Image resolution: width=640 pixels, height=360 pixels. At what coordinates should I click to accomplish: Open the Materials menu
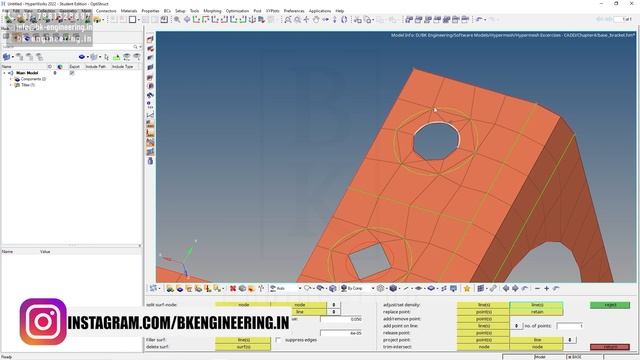[x=129, y=11]
